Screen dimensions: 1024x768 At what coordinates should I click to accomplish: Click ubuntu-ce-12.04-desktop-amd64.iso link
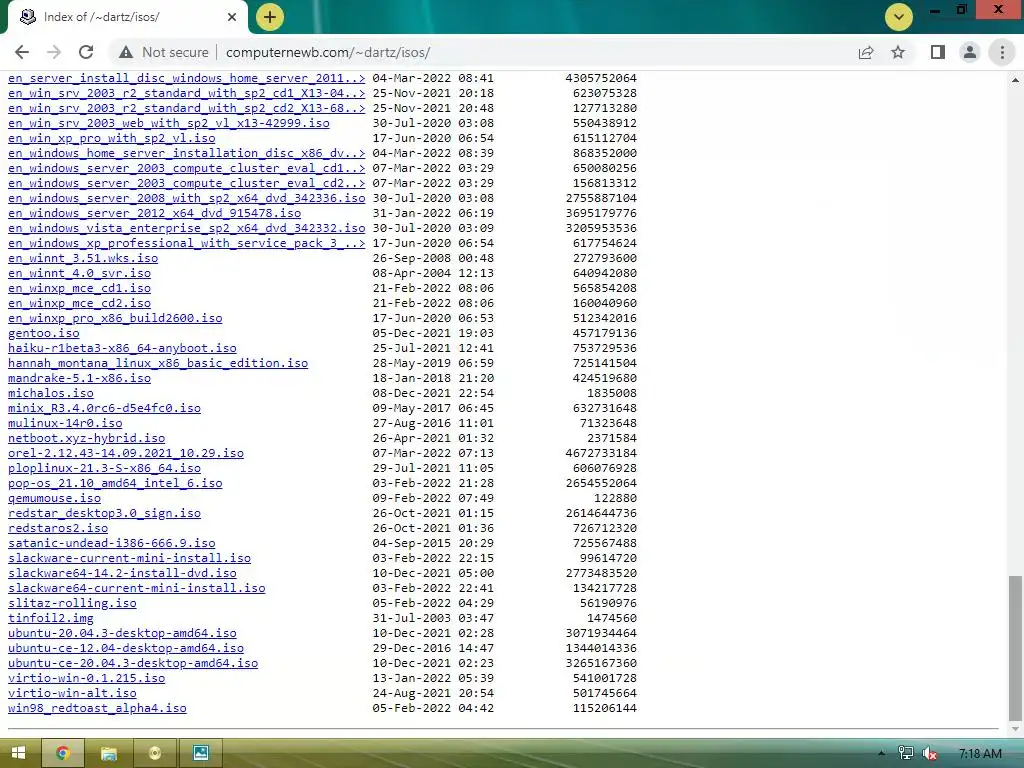pyautogui.click(x=126, y=648)
